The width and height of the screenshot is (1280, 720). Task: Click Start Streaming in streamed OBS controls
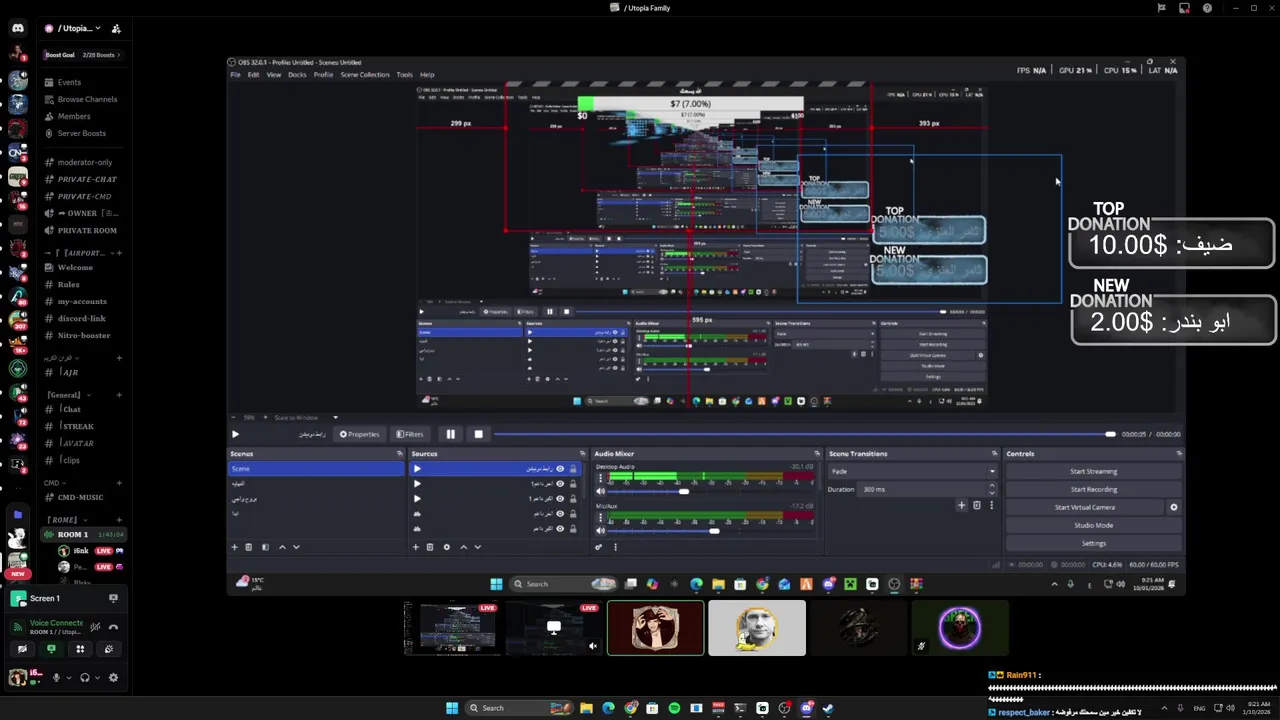point(1094,471)
